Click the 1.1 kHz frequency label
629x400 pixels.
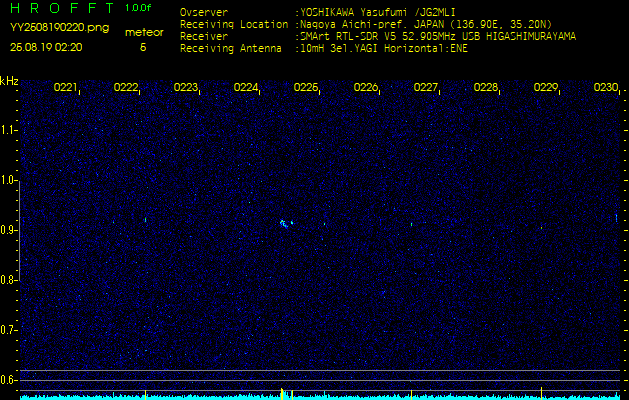[8, 130]
